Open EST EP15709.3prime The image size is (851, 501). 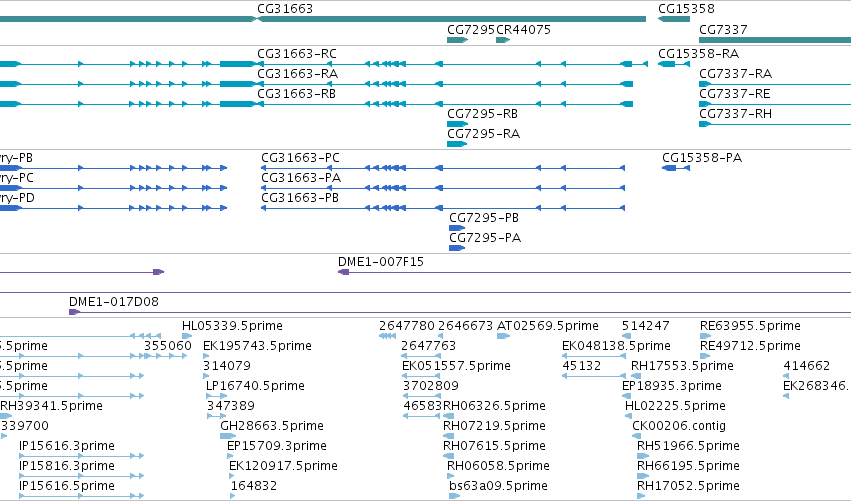pyautogui.click(x=277, y=447)
